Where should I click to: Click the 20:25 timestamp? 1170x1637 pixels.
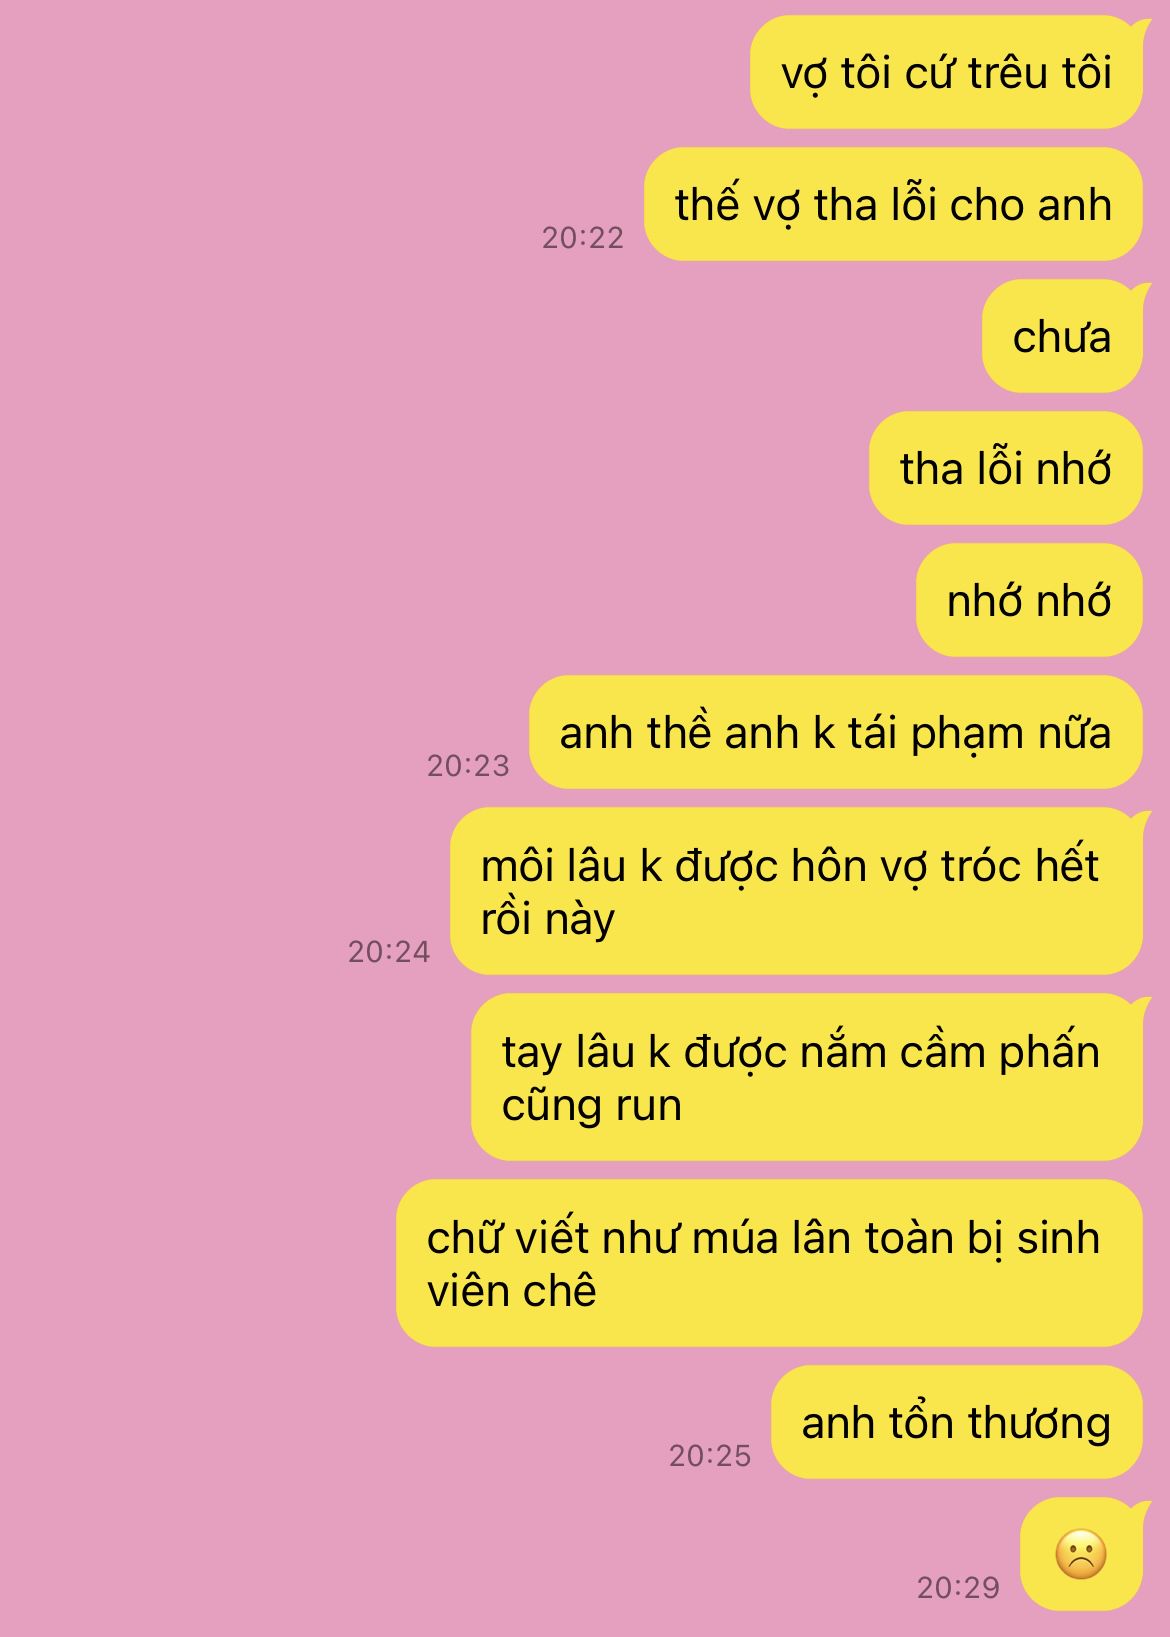click(710, 1455)
